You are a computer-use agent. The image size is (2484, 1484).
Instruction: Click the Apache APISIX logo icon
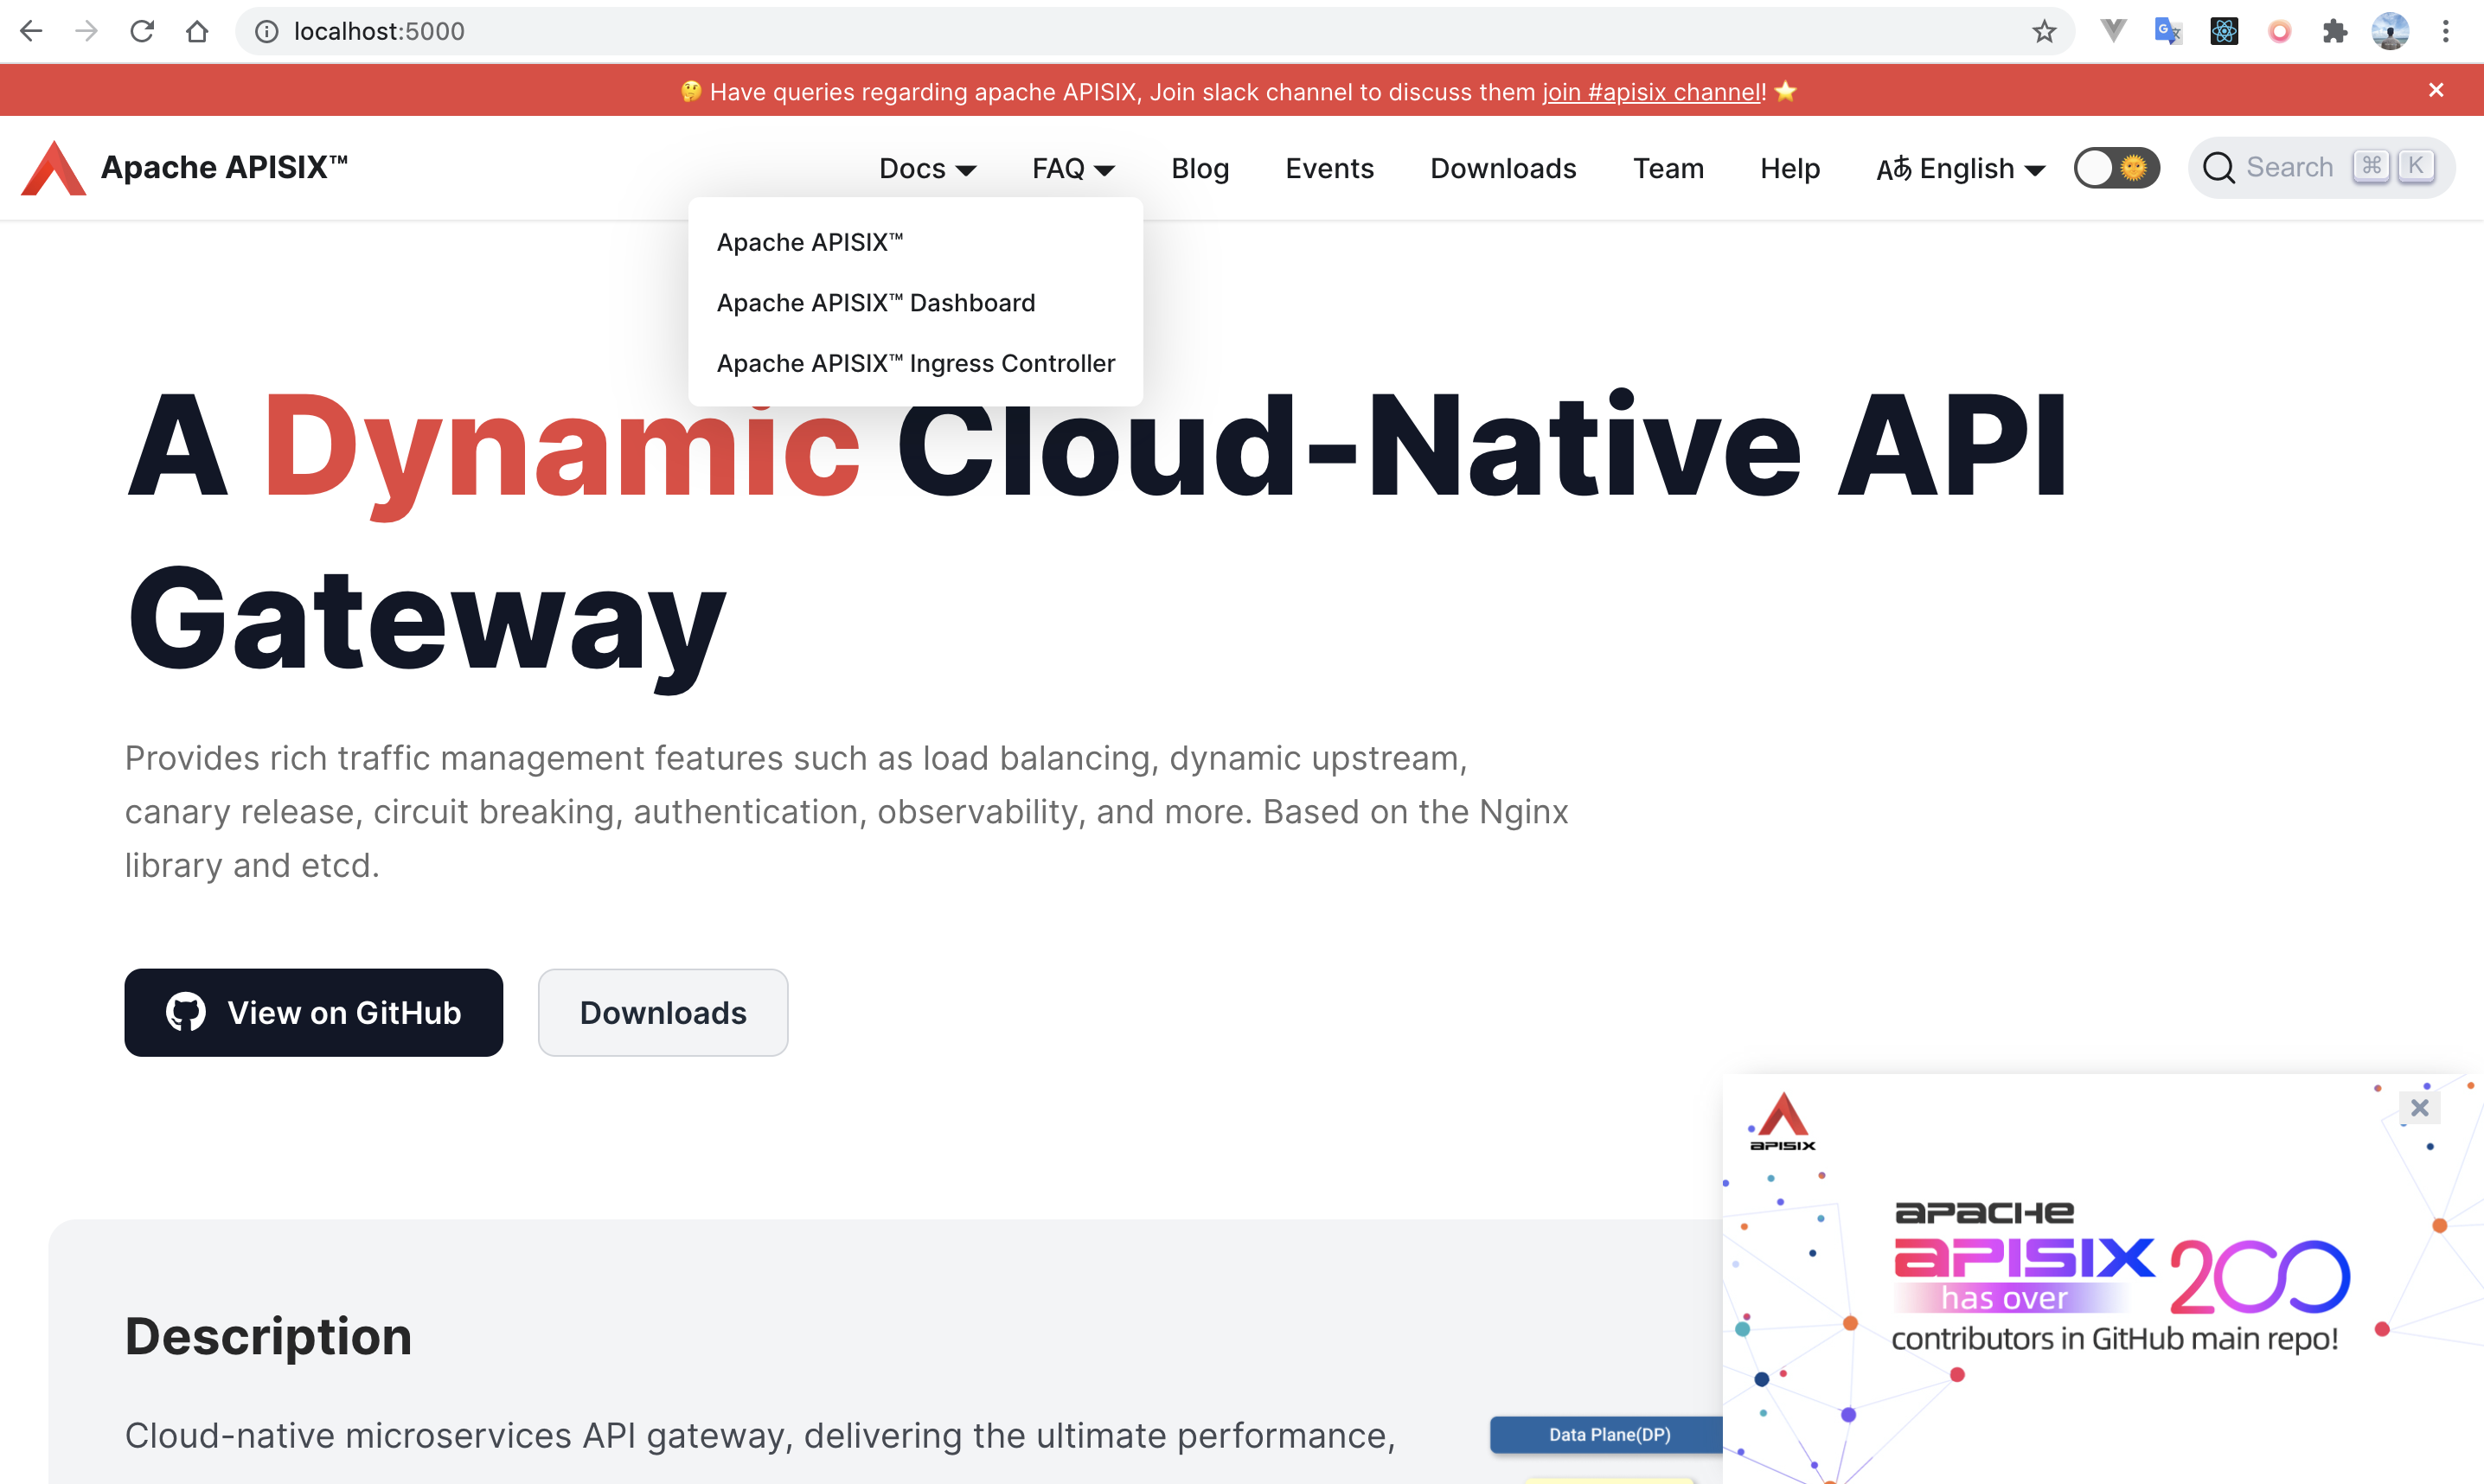(x=53, y=168)
